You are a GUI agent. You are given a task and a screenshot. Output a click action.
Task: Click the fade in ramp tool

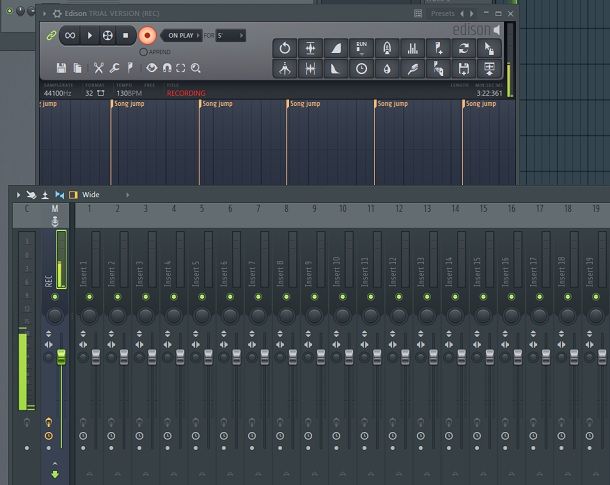pos(336,48)
